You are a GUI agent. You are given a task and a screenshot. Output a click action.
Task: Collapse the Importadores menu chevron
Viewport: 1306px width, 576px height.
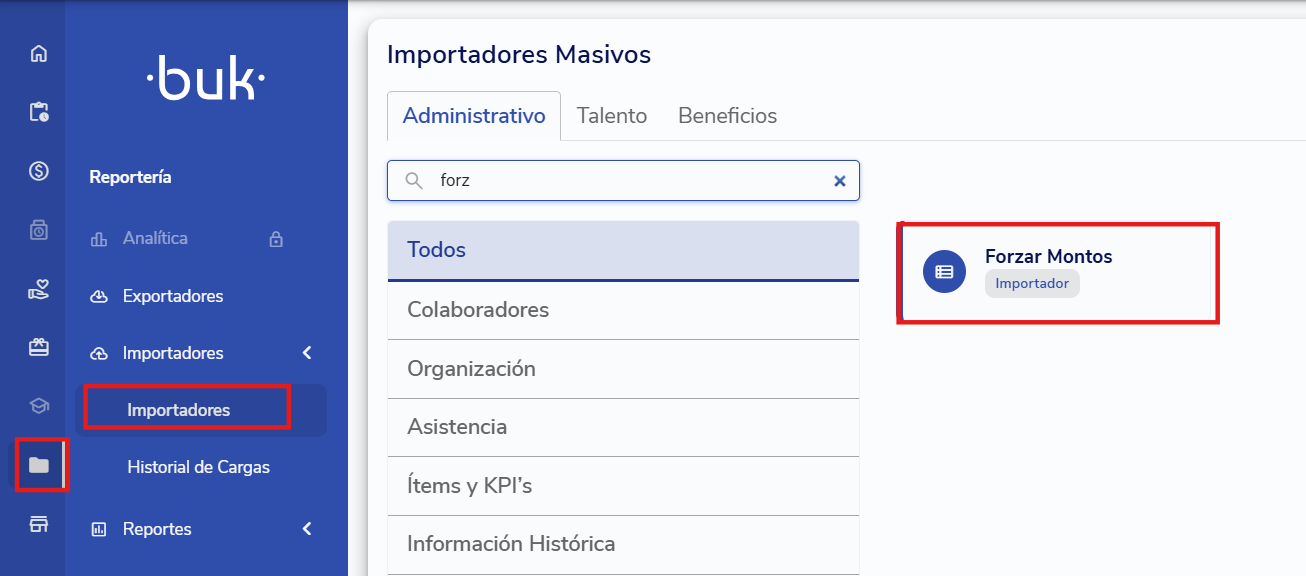pyautogui.click(x=307, y=353)
